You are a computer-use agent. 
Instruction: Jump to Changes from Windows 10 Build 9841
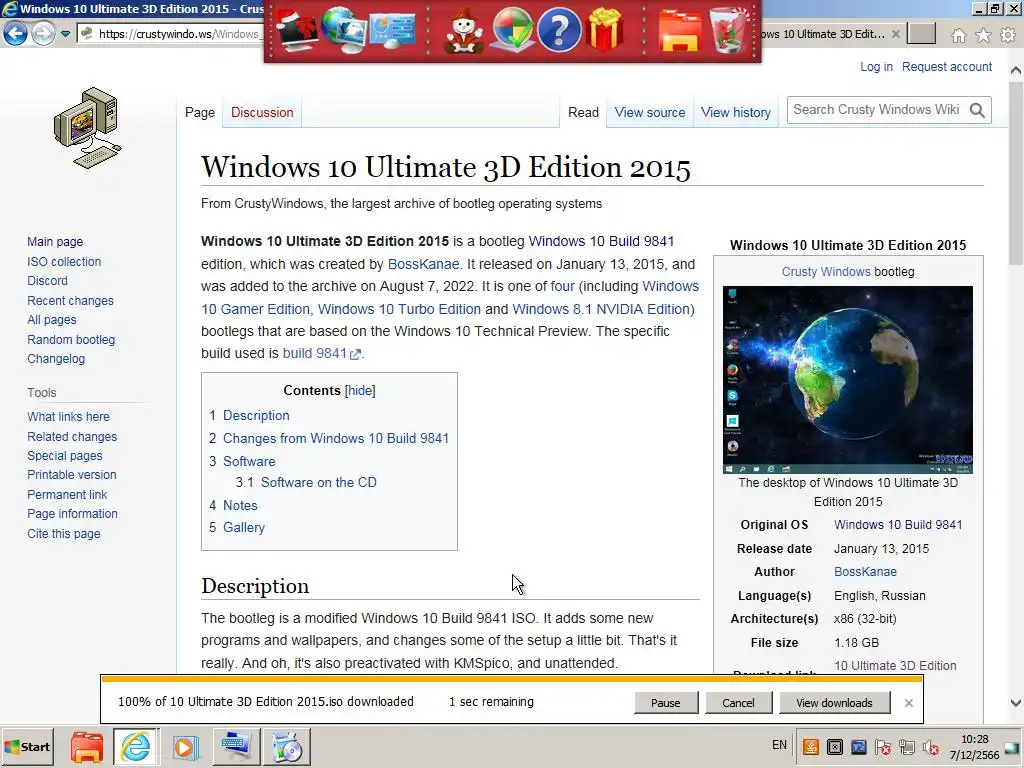click(x=336, y=438)
